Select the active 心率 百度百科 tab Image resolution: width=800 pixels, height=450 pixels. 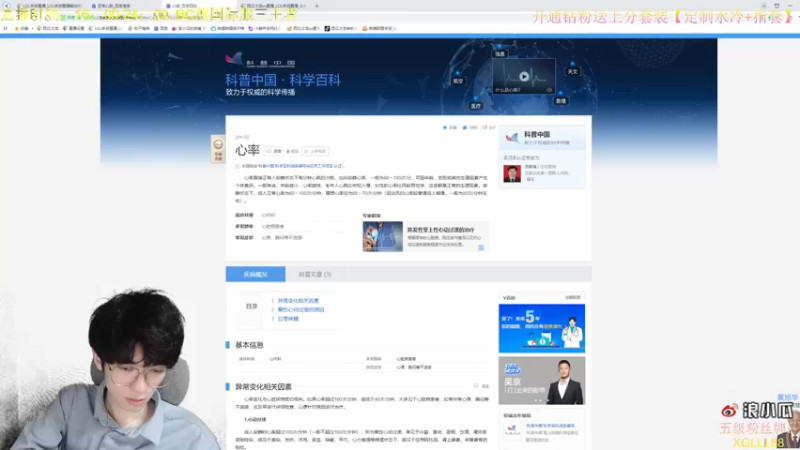(x=199, y=6)
